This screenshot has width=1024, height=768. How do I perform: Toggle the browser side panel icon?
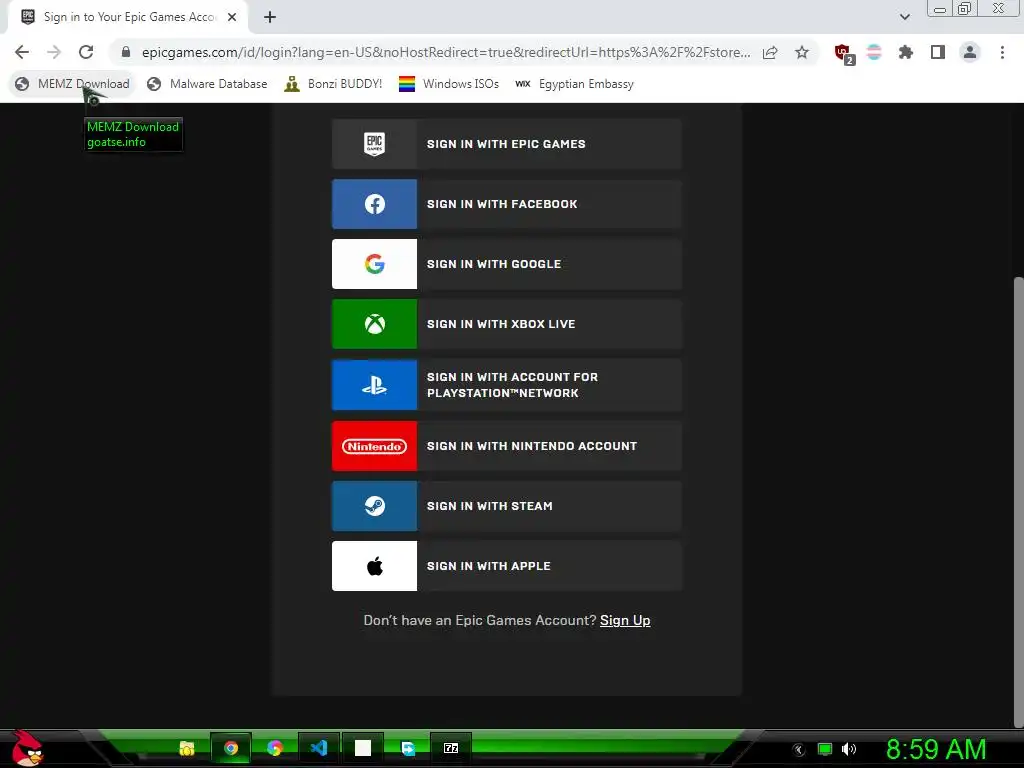(x=938, y=52)
